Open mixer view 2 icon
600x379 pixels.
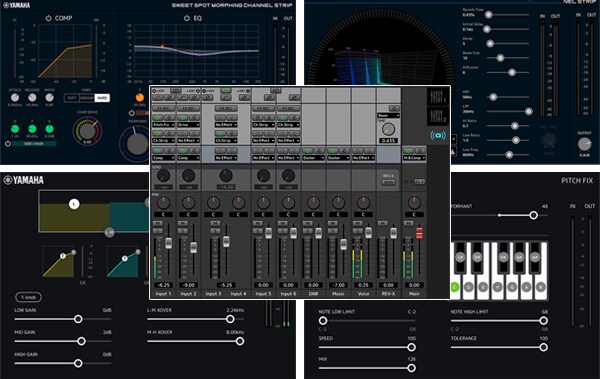[438, 116]
